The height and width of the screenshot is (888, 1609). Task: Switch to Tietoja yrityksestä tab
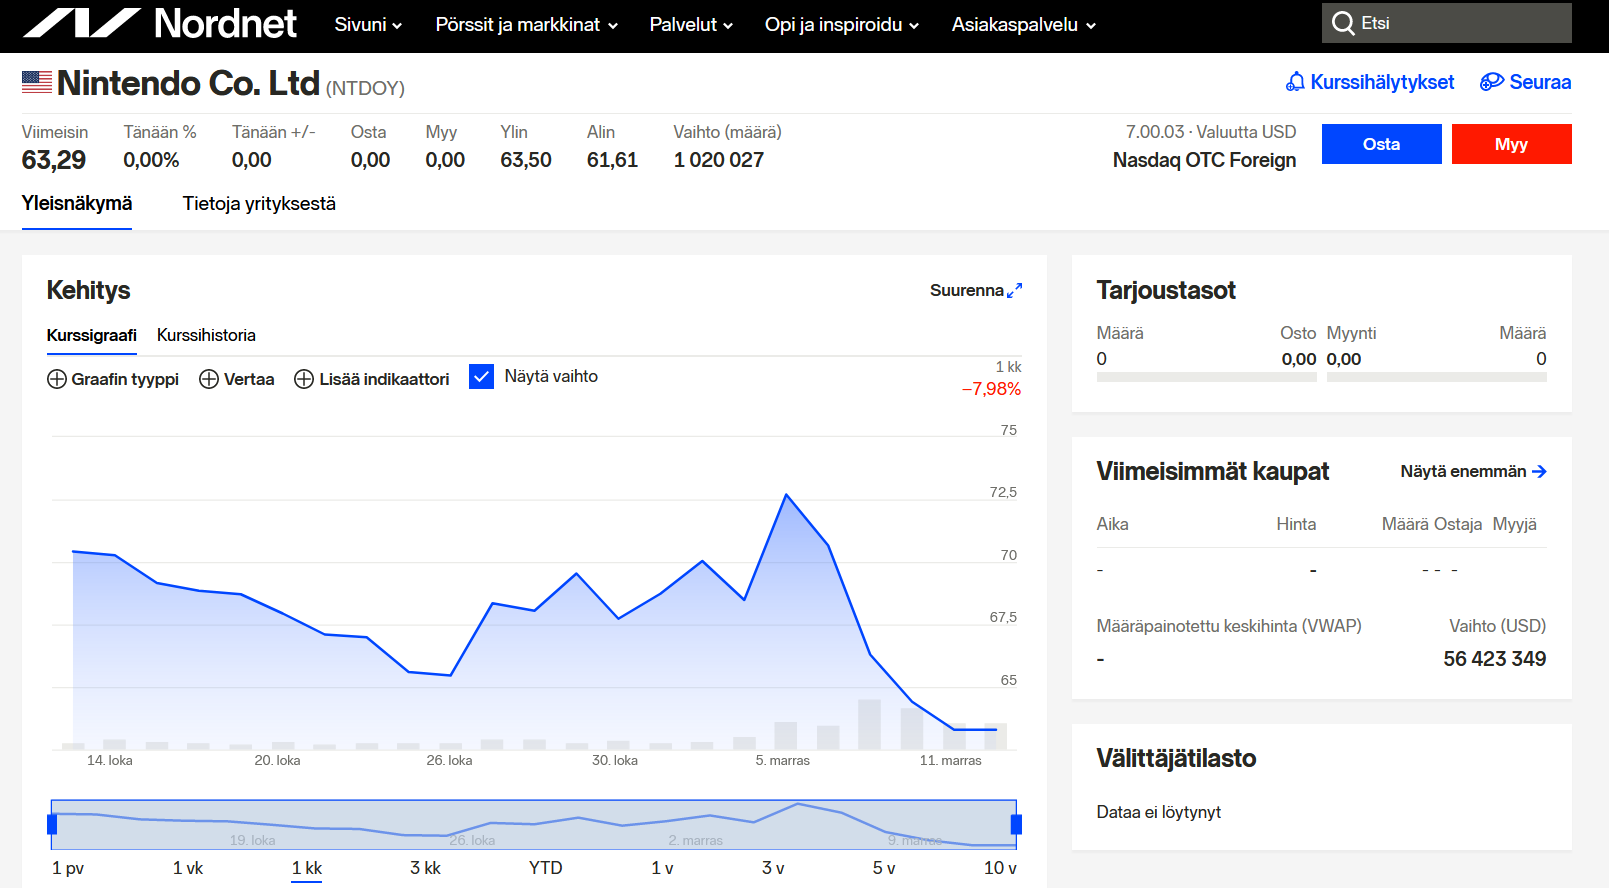coord(259,204)
